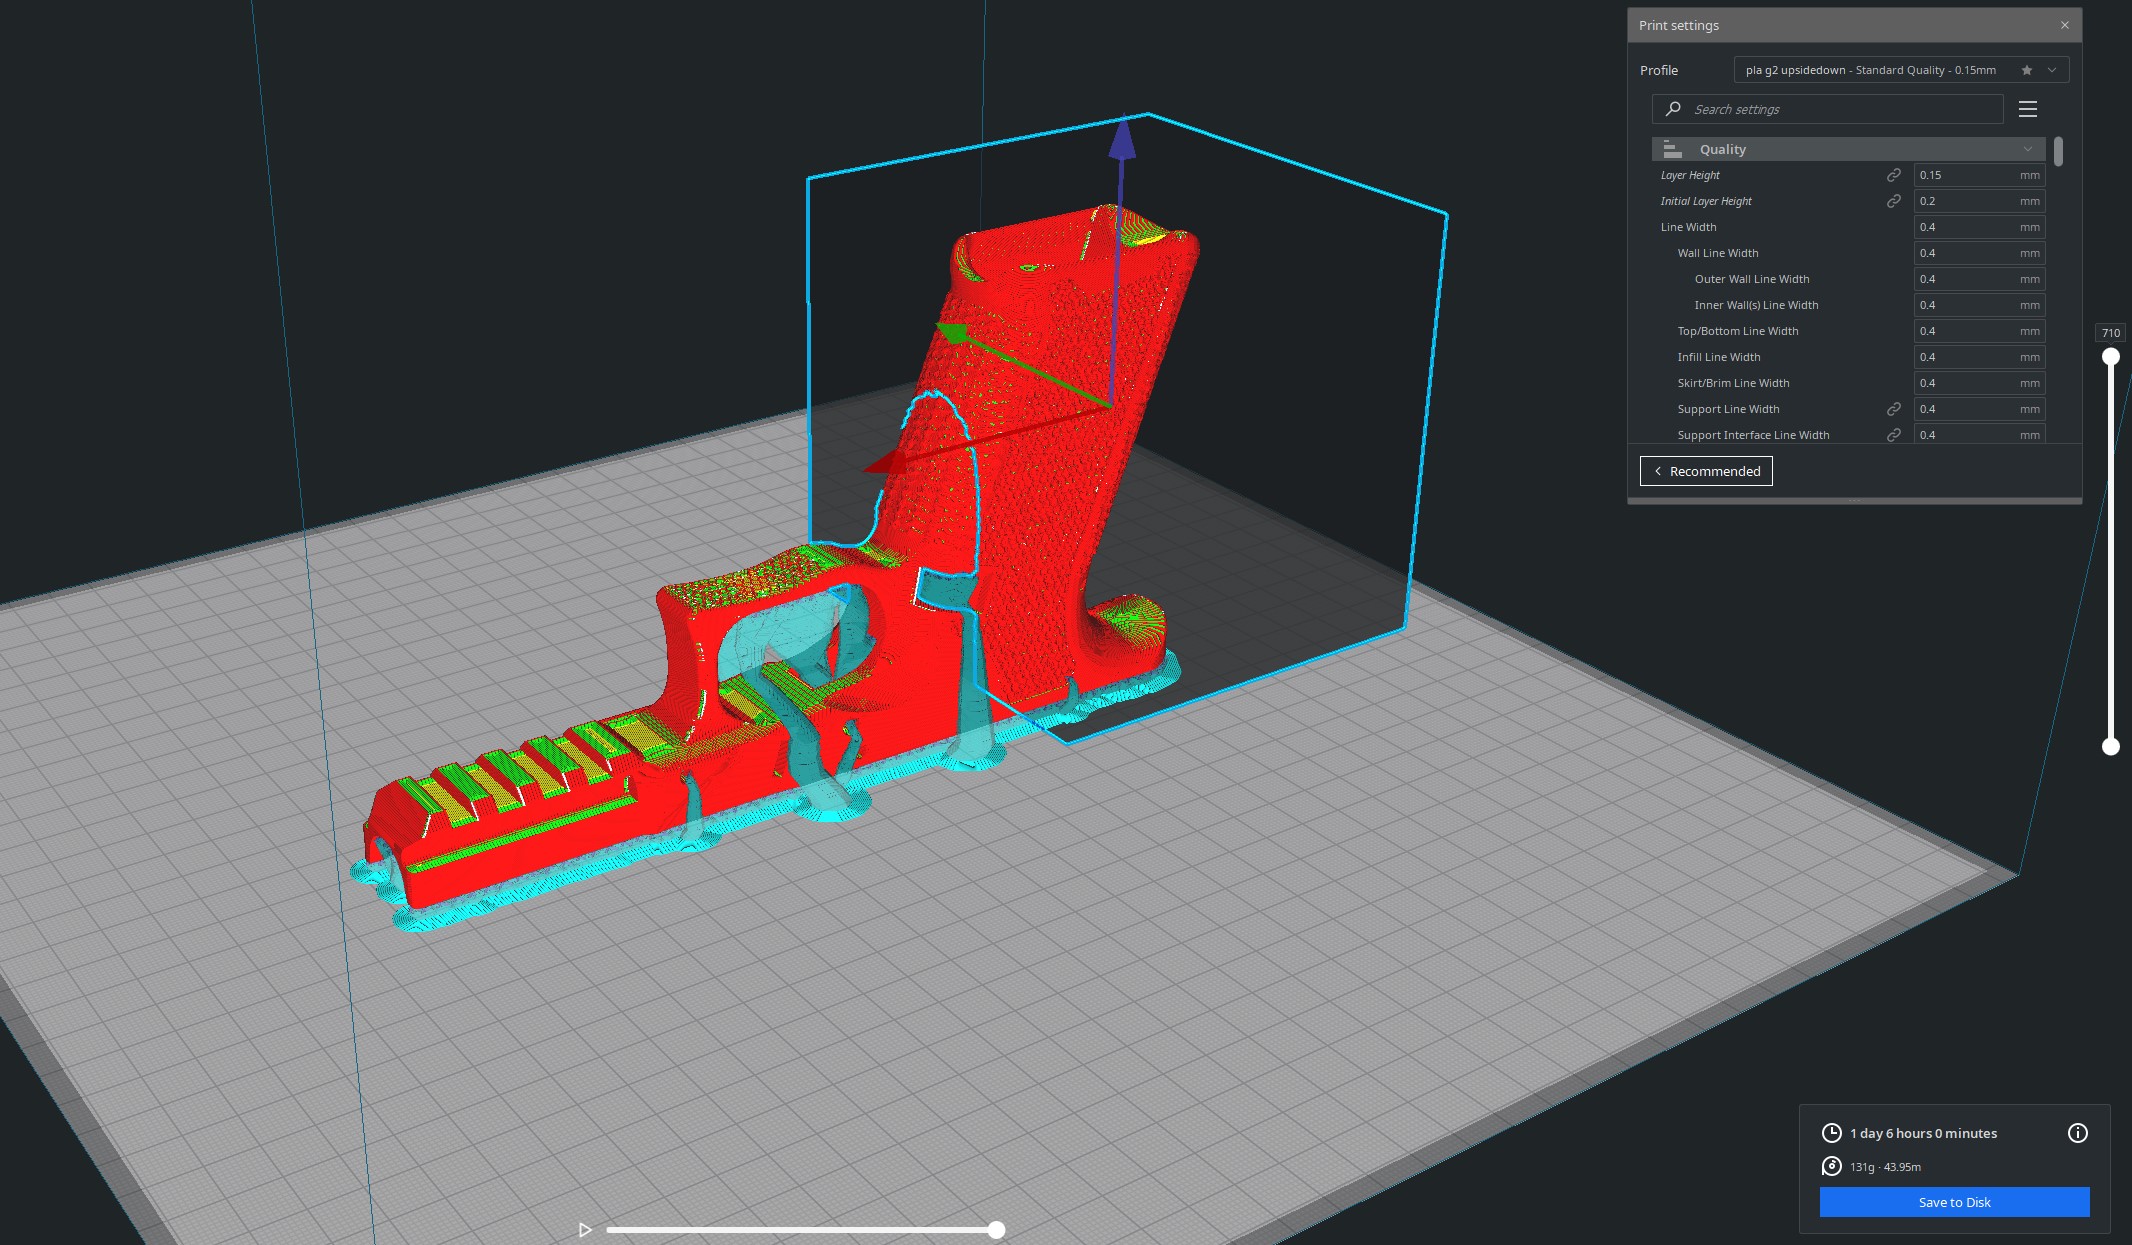Screen dimensions: 2132x1245
Task: Click the star icon in the Profile field
Action: [x=2026, y=70]
